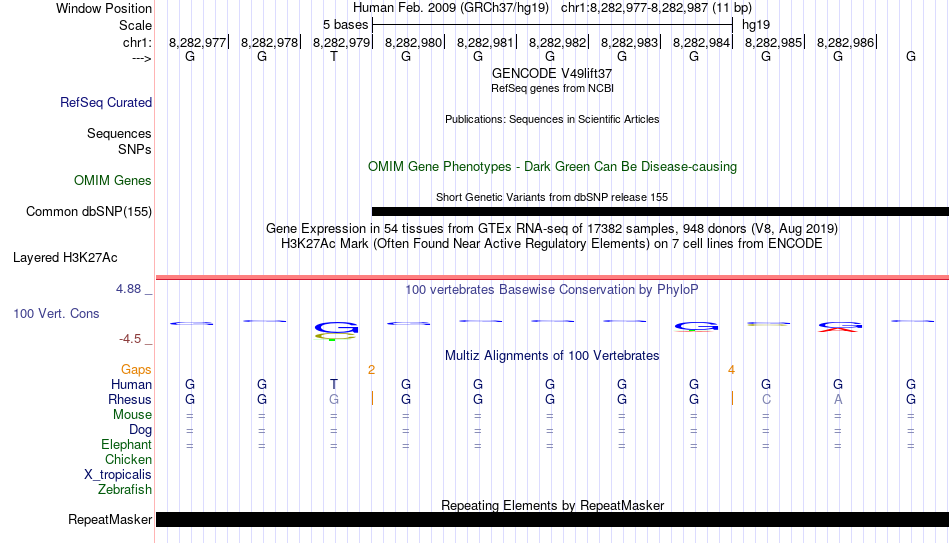Click 'Multiz Alignments of 100 Vertebrates' title
This screenshot has height=543, width=950.
(x=552, y=356)
